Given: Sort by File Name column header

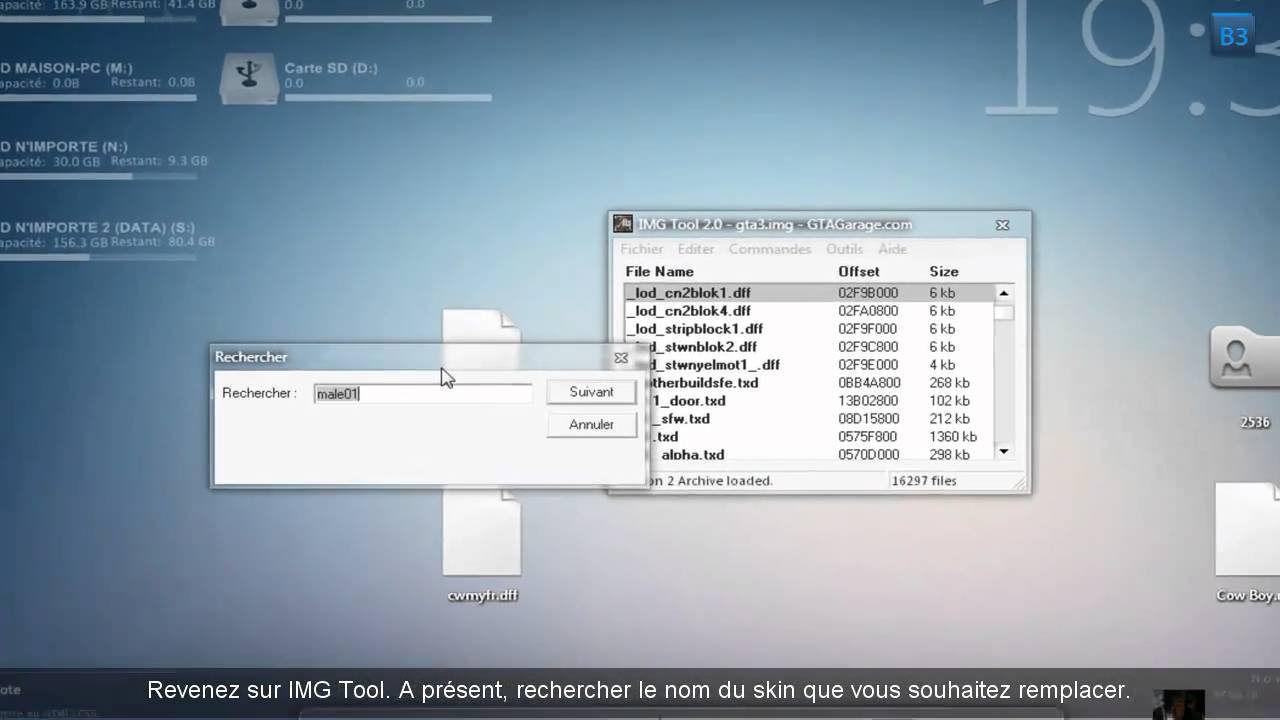Looking at the screenshot, I should (x=659, y=272).
